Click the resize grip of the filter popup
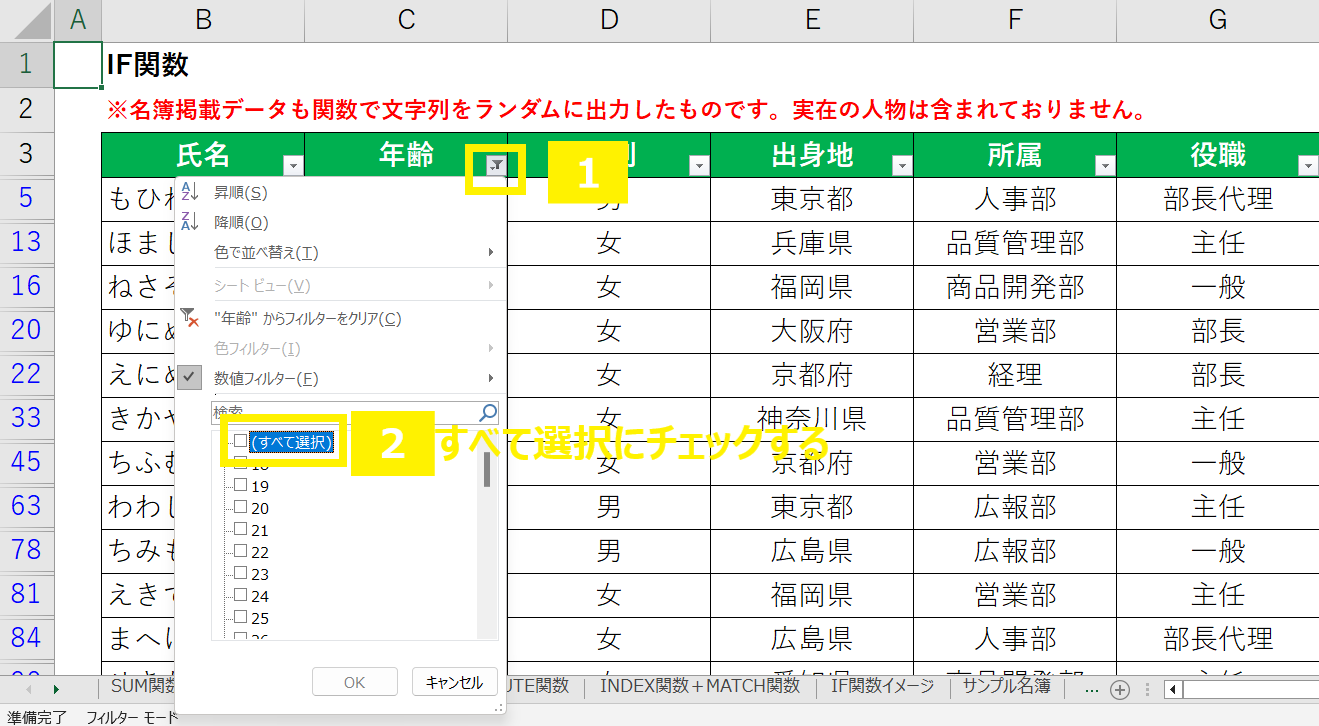The image size is (1319, 726). [x=497, y=707]
